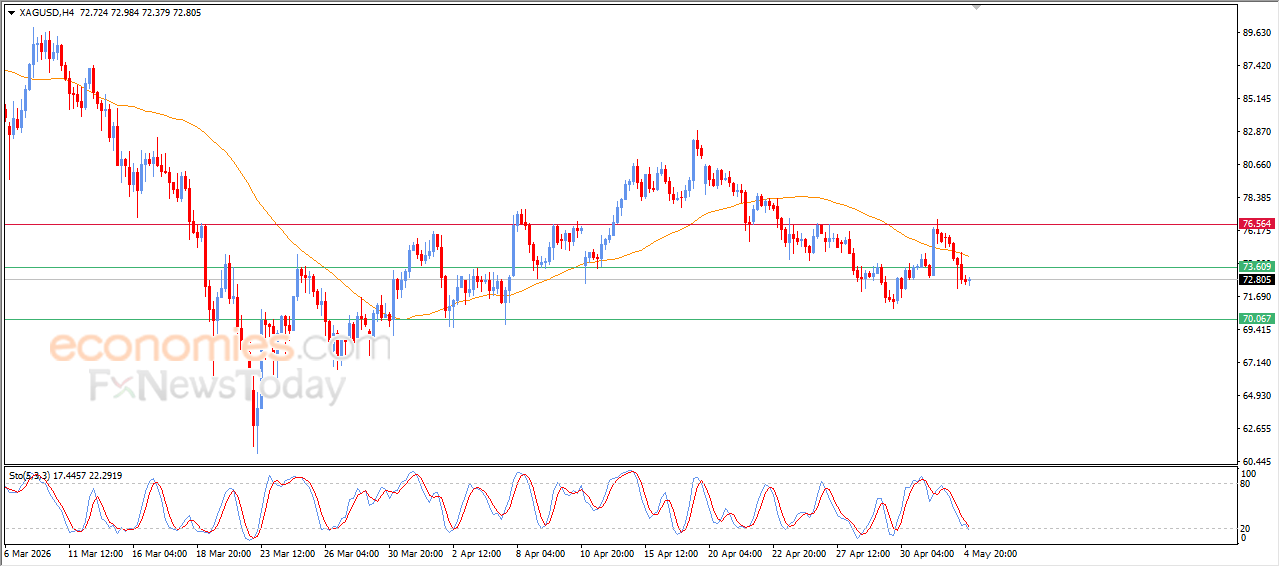Select the red 76.564 price label

pyautogui.click(x=1256, y=224)
